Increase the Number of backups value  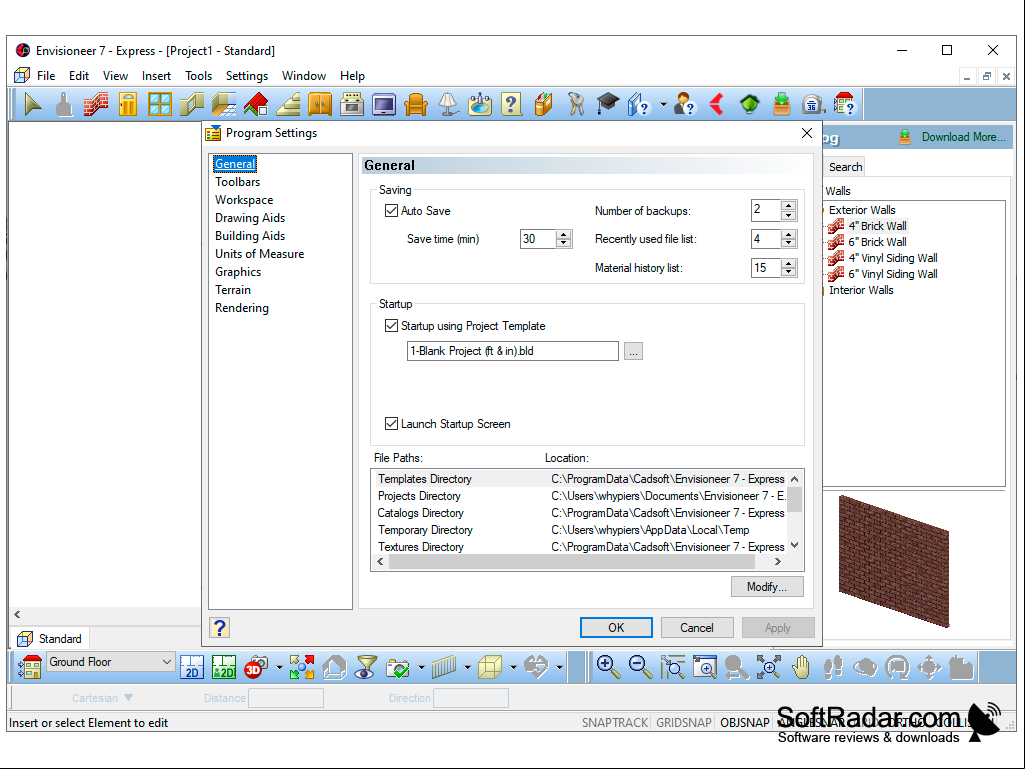789,206
